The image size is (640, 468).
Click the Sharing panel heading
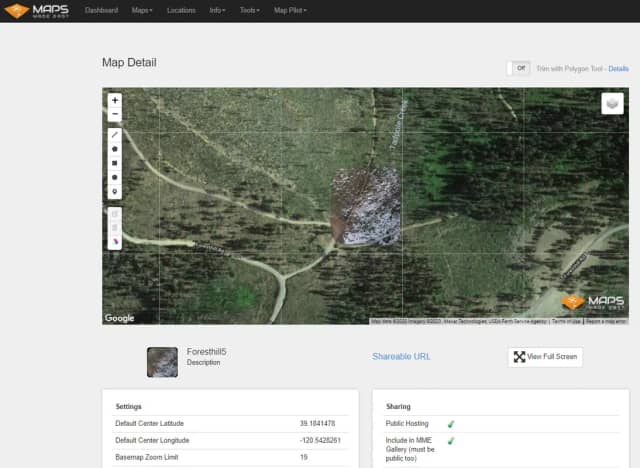(398, 407)
